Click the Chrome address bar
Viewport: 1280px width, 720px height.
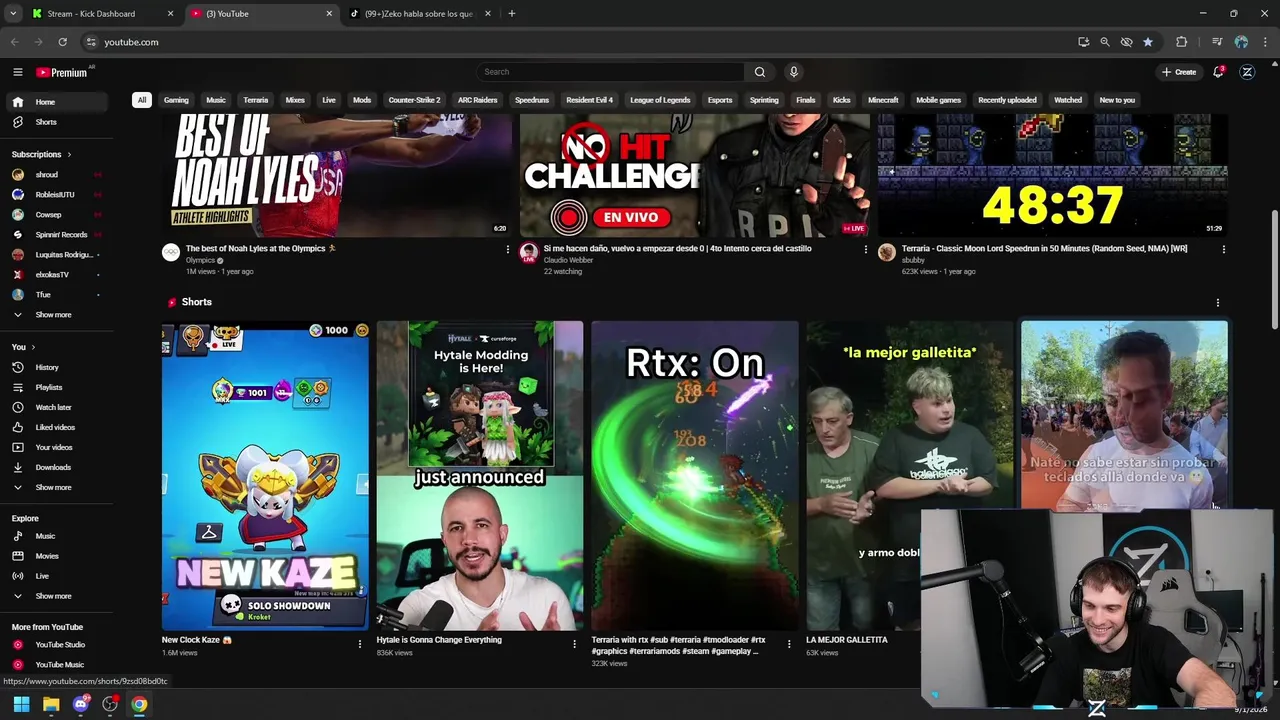tap(575, 42)
